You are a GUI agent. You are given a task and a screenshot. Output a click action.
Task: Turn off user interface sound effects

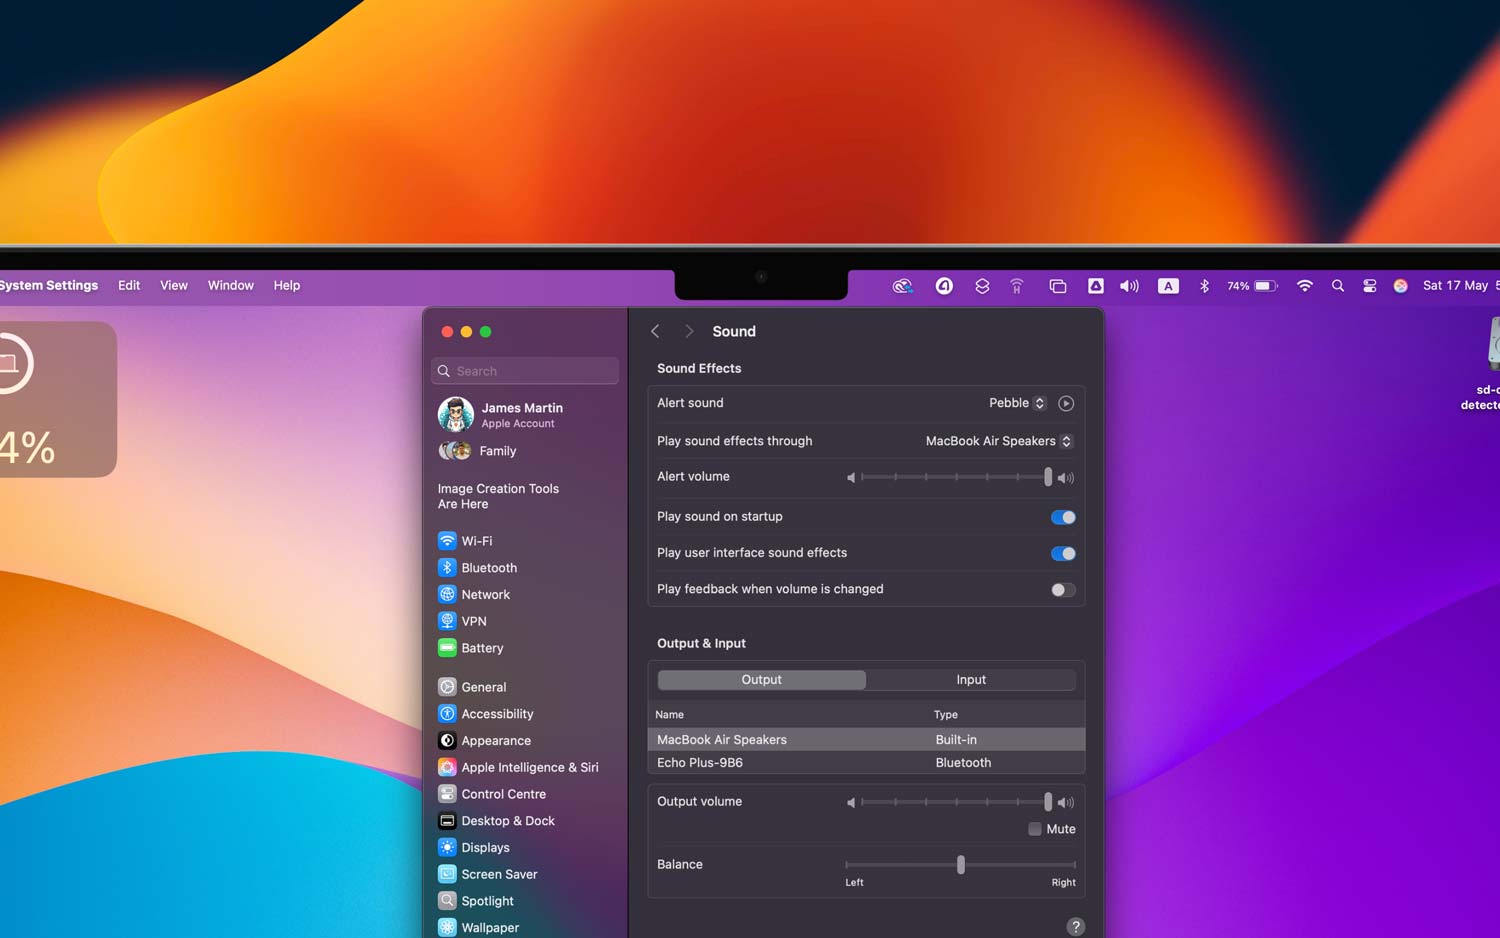click(x=1062, y=553)
